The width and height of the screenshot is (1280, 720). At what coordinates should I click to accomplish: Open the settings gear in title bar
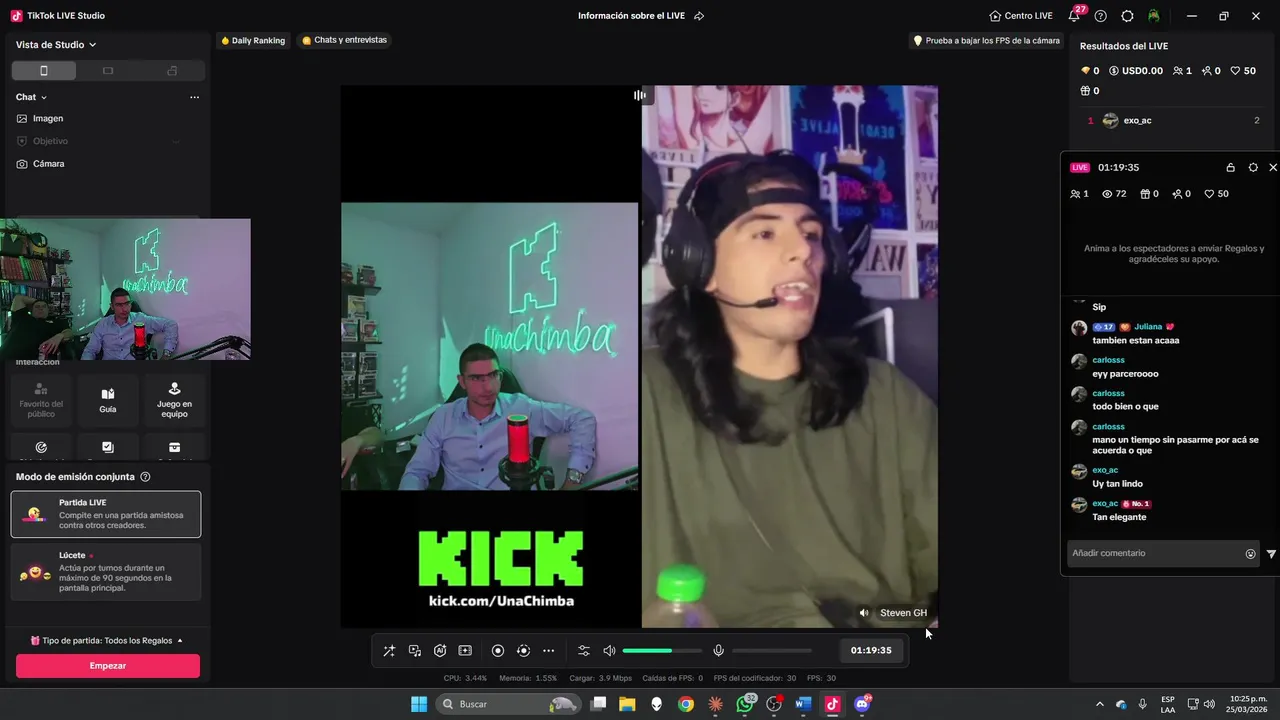tap(1127, 16)
